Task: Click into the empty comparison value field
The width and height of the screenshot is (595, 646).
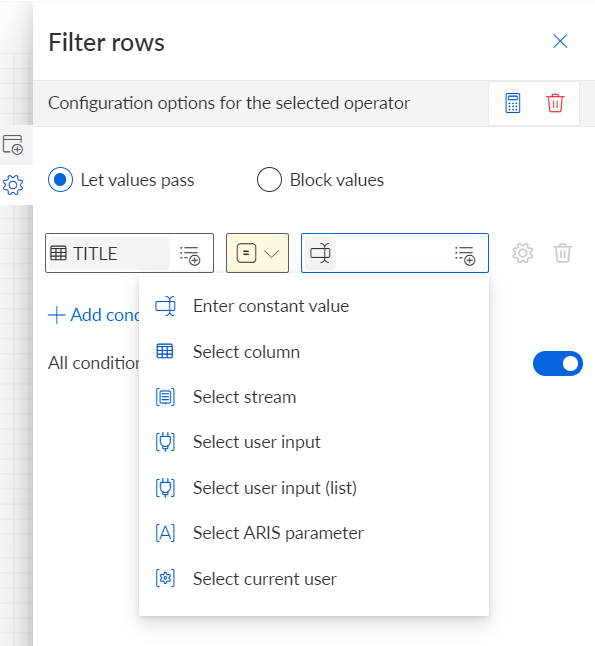Action: pos(395,253)
